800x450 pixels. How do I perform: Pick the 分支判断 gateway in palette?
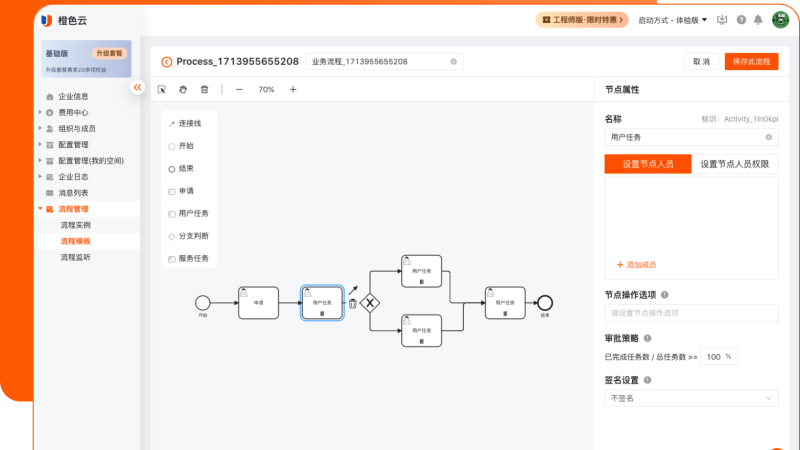pyautogui.click(x=188, y=236)
